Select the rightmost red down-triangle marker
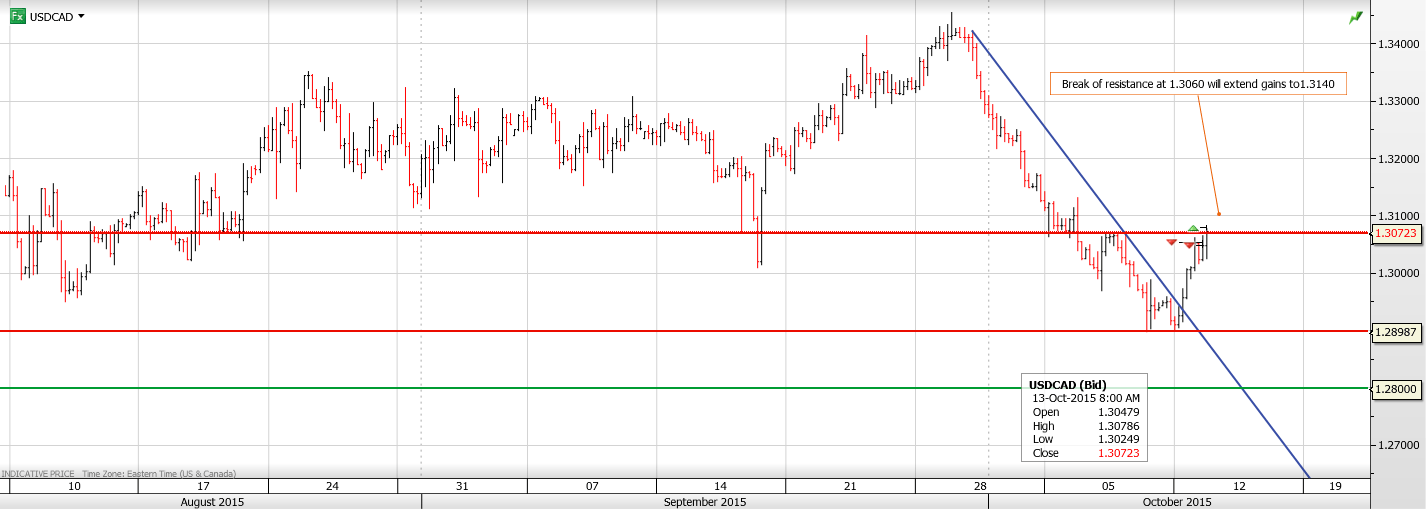Screen dimensions: 1426x509 [x=1188, y=245]
